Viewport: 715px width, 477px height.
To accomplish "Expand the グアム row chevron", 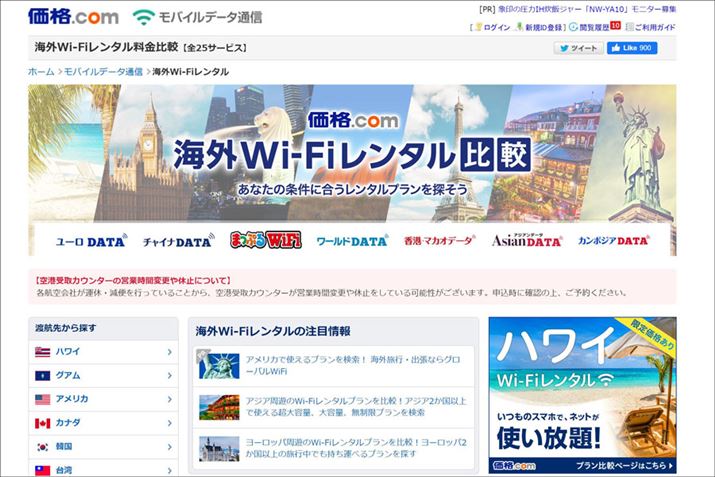I will tap(170, 376).
